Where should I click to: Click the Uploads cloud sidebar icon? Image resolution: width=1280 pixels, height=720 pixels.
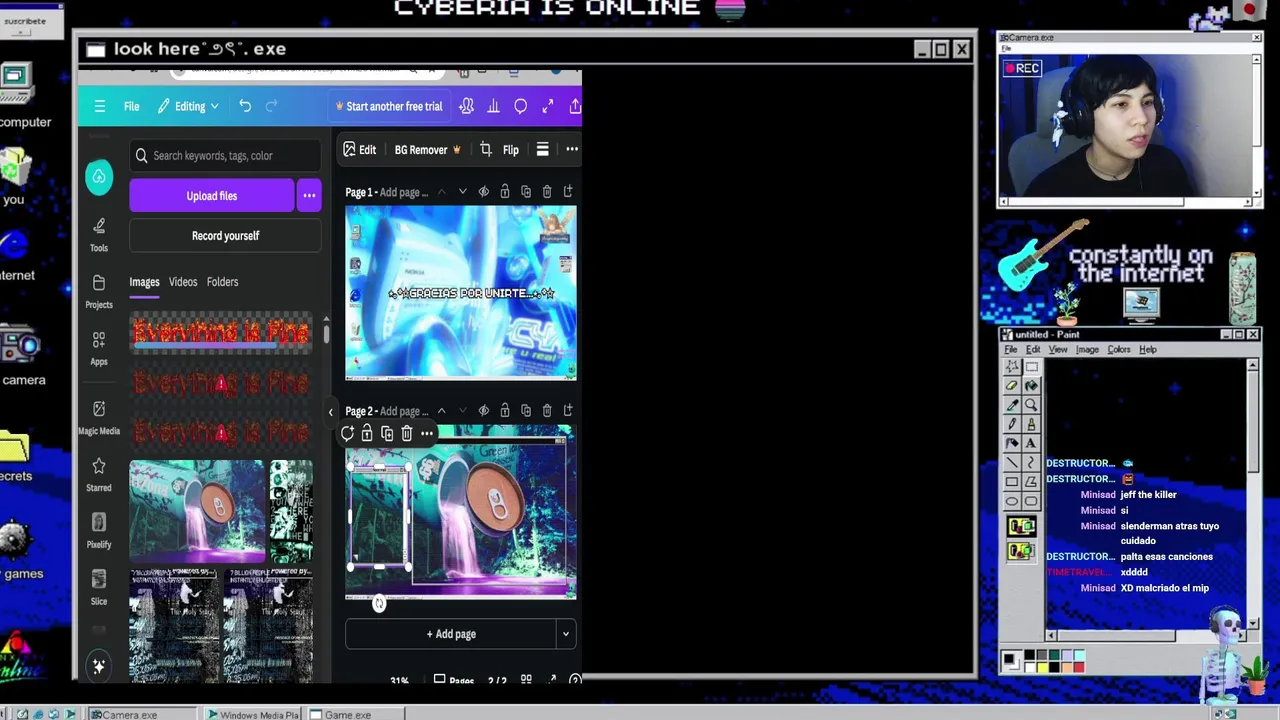[x=99, y=177]
